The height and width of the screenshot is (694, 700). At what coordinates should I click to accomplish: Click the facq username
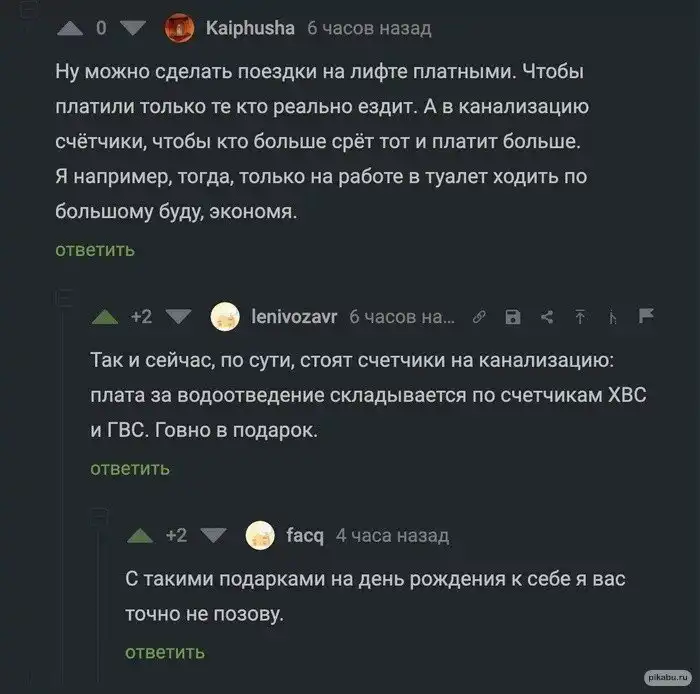(305, 536)
